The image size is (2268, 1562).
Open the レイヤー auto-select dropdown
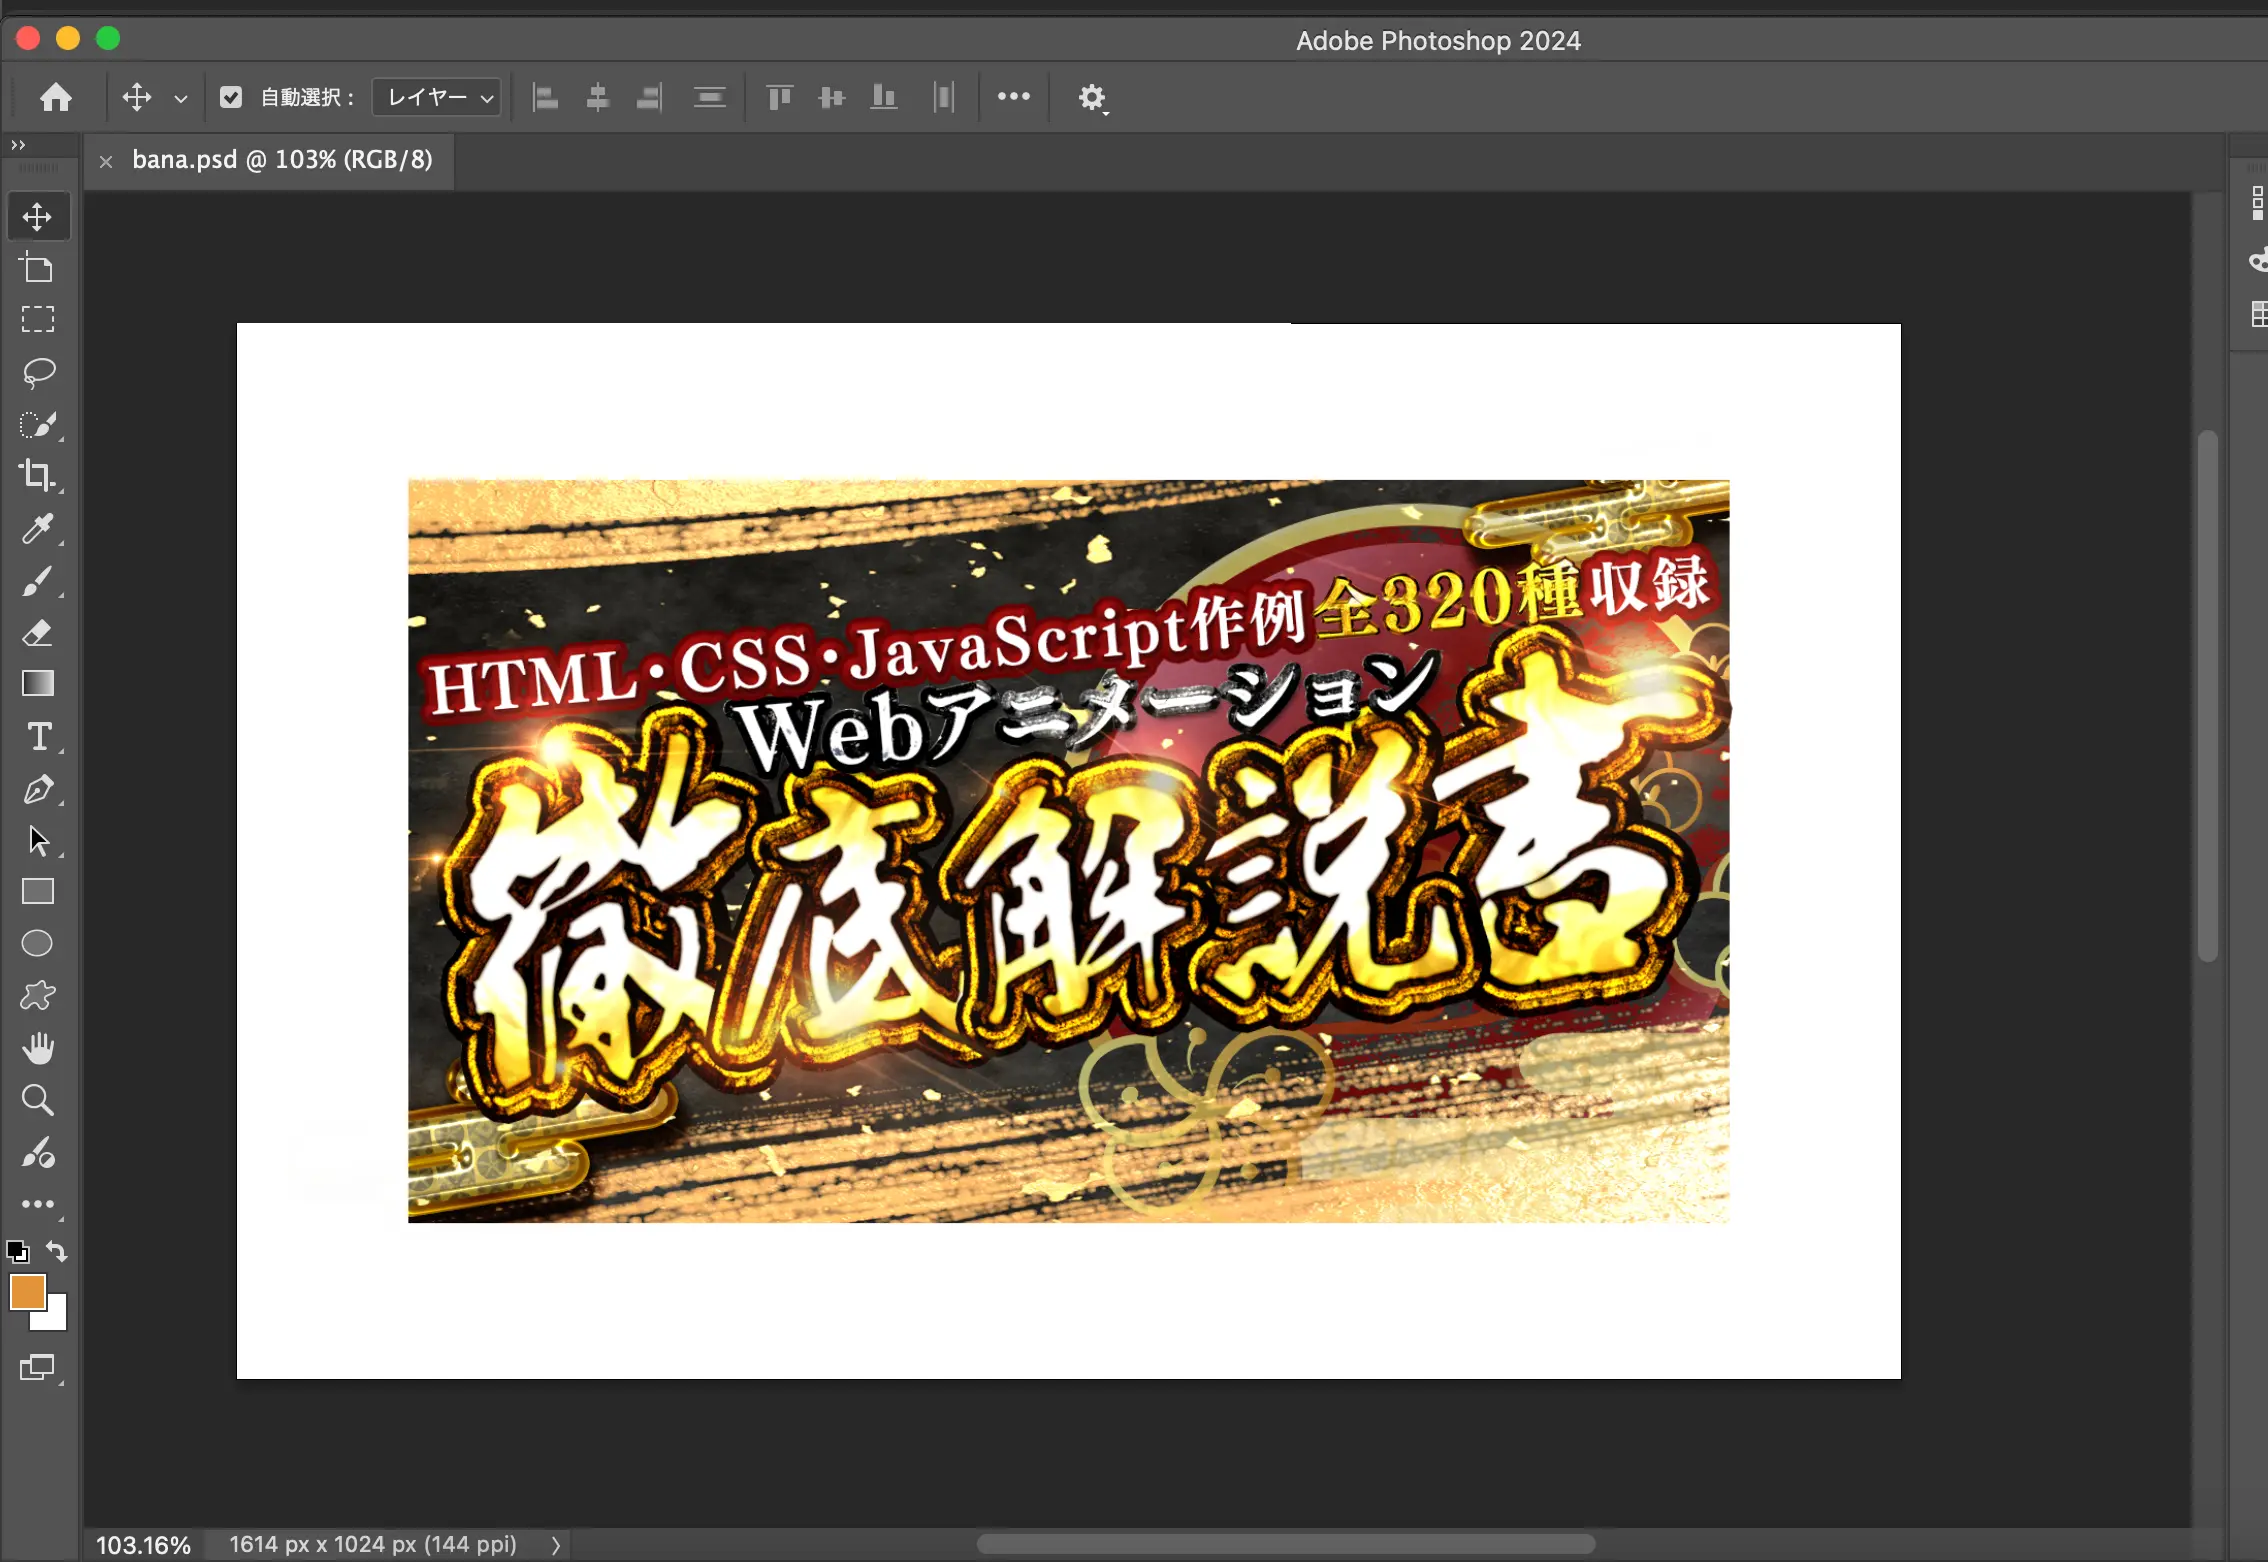(437, 97)
